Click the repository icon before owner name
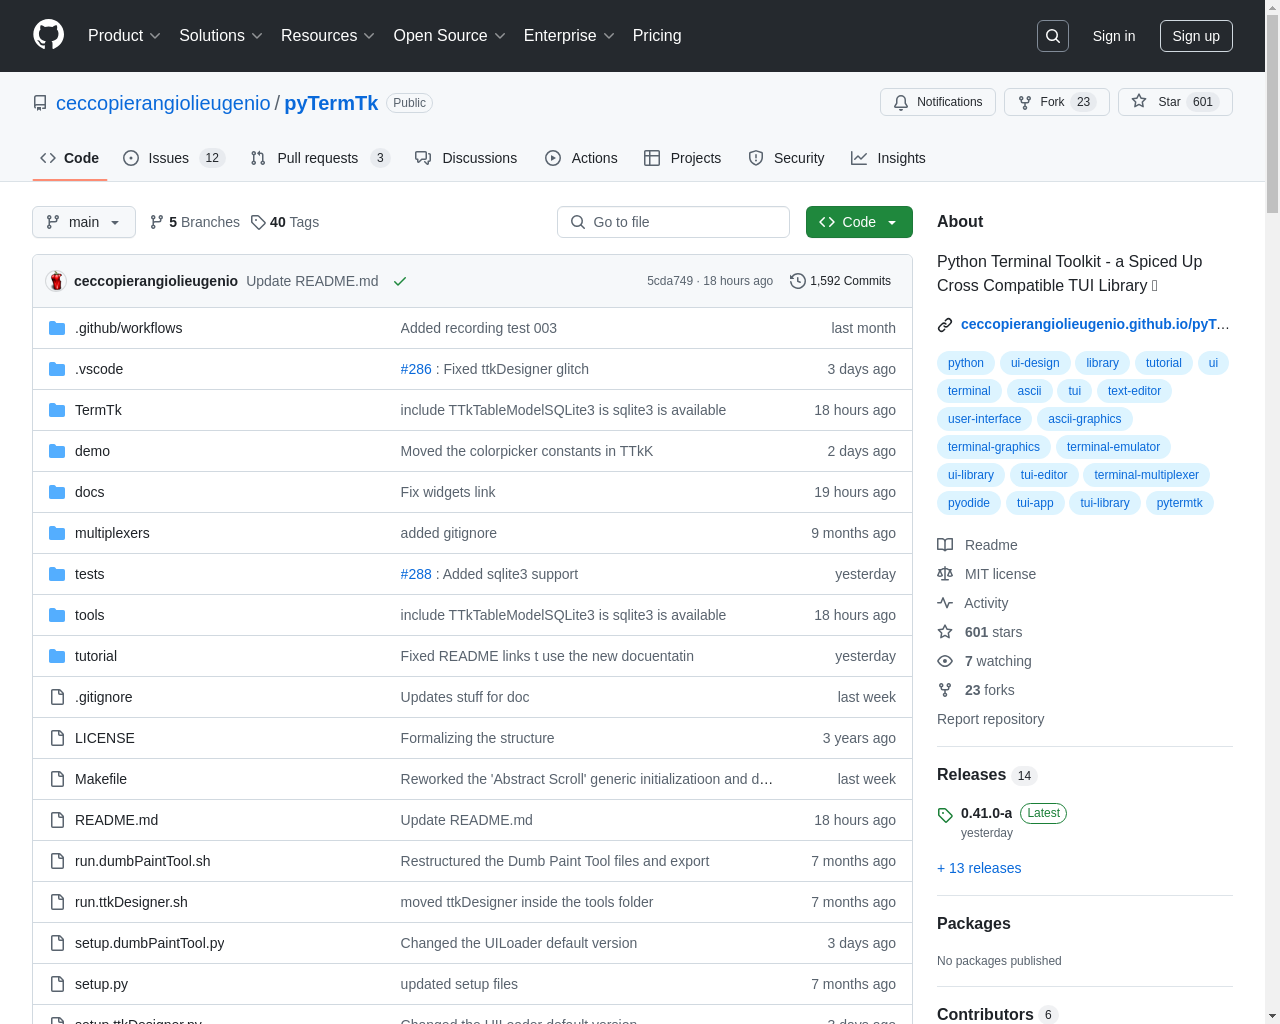The height and width of the screenshot is (1024, 1280). point(40,103)
